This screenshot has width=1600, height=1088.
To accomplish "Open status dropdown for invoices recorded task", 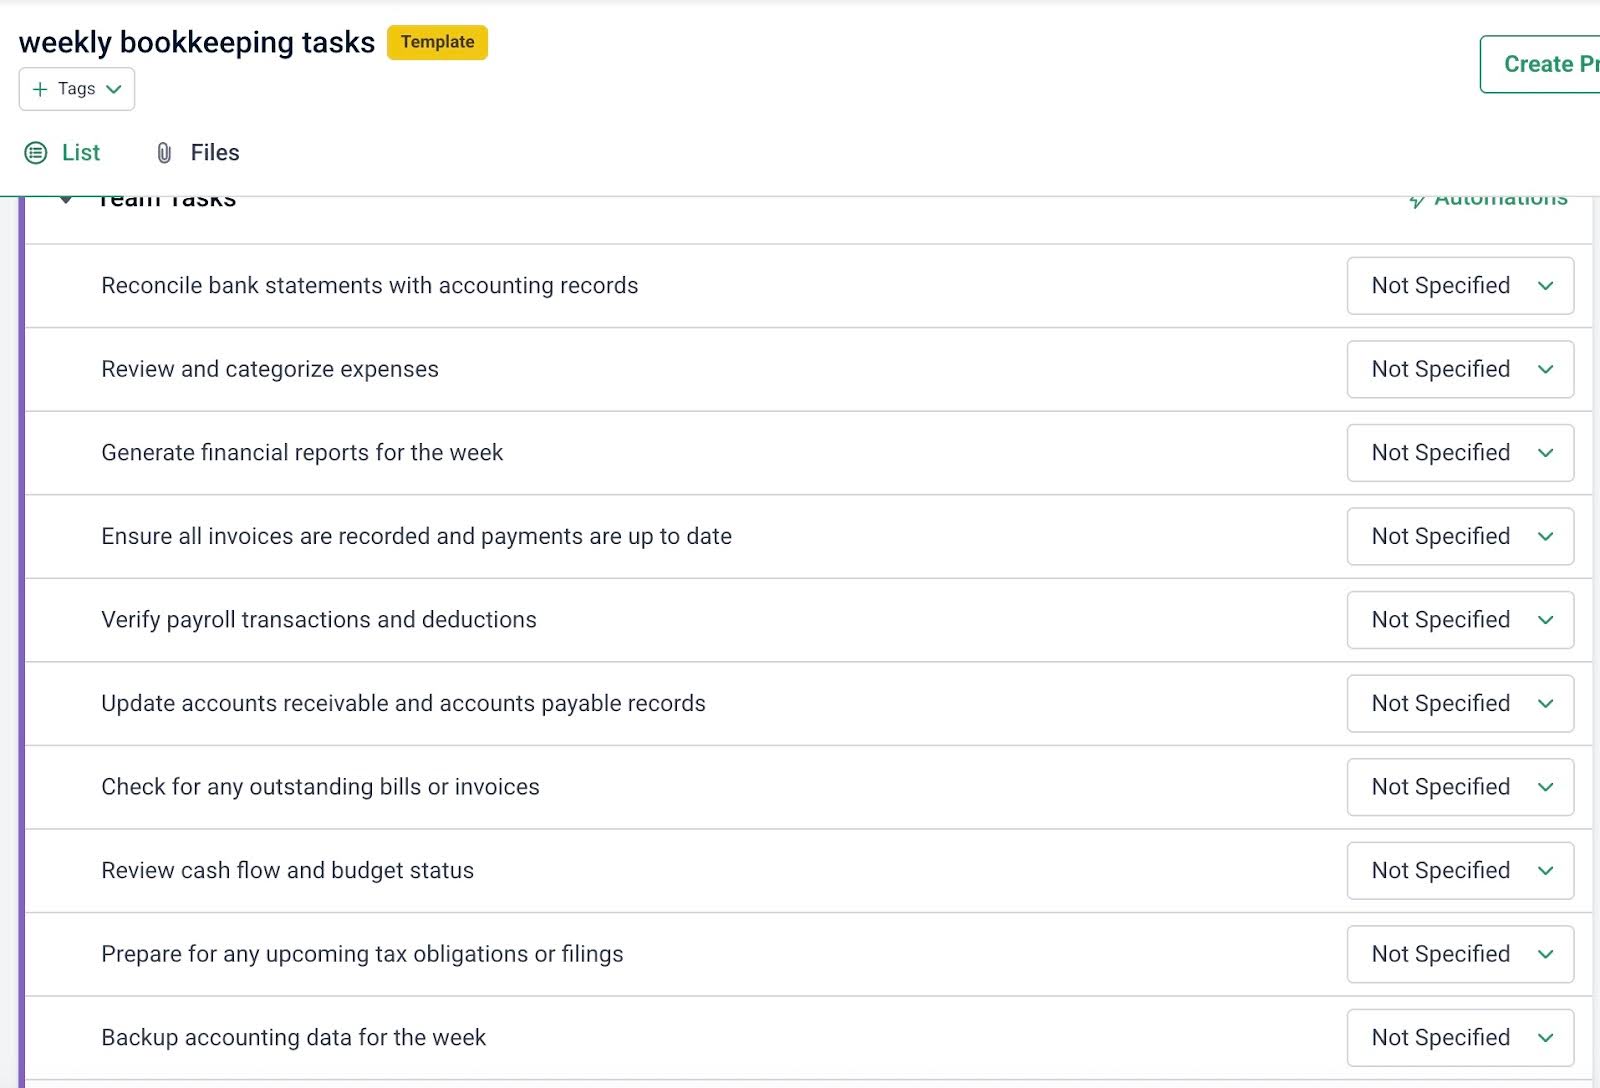I will click(1459, 536).
